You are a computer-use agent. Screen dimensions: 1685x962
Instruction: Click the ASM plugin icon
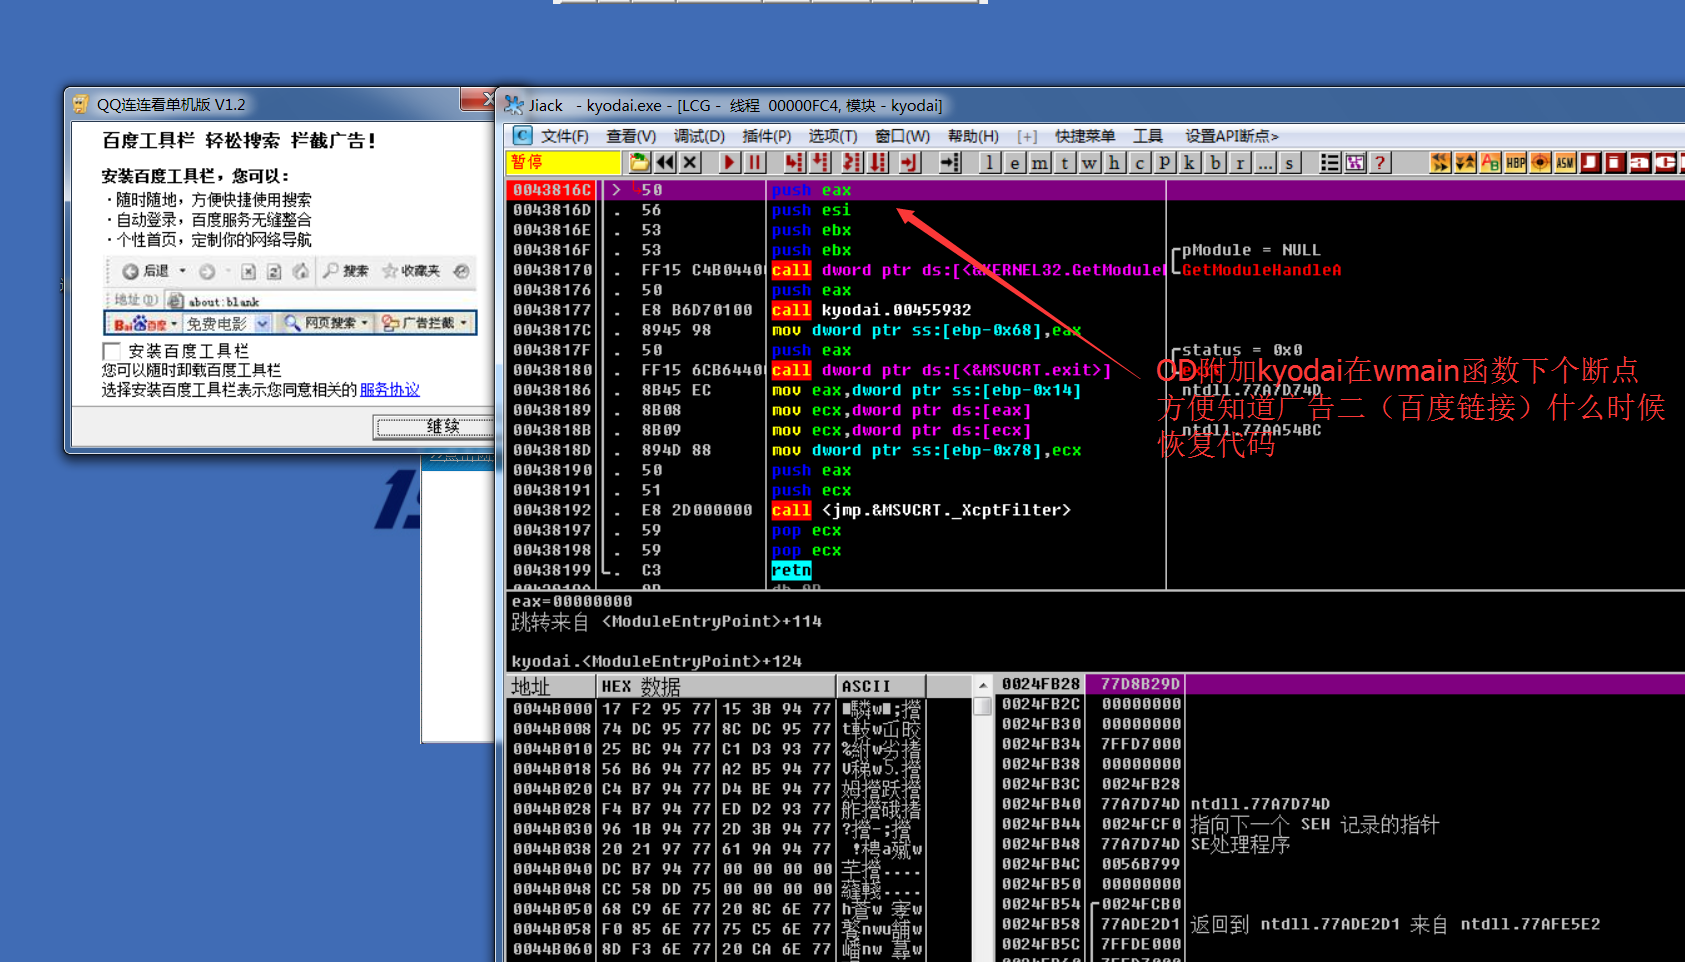(x=1565, y=162)
